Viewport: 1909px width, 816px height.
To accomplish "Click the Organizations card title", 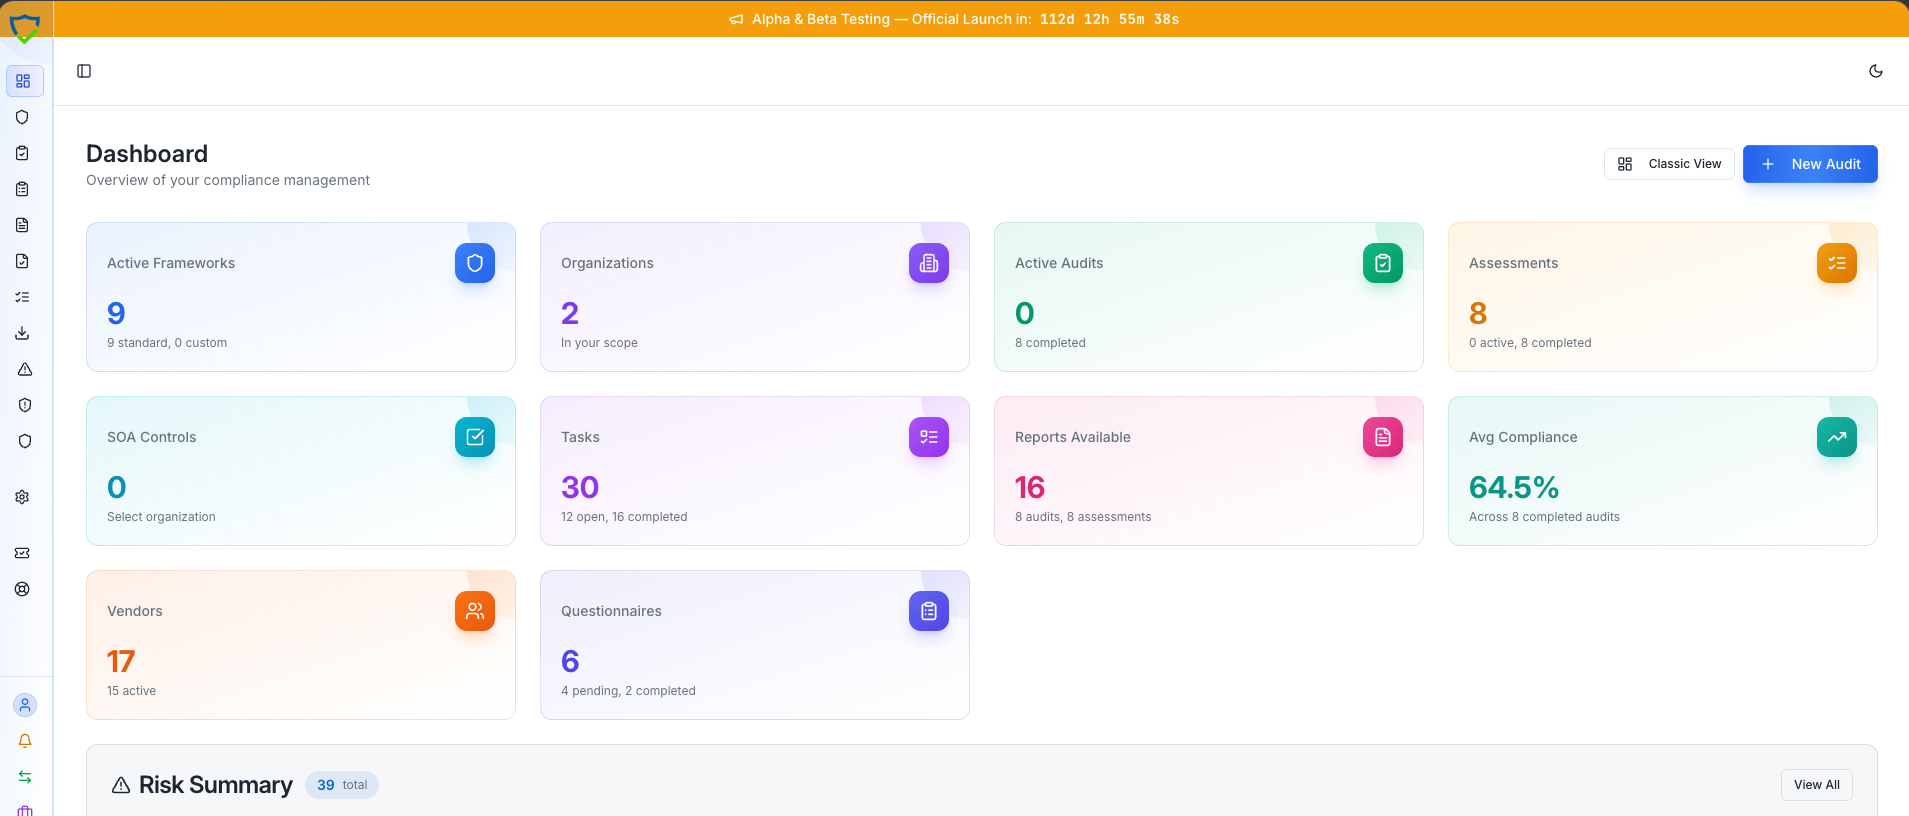I will click(x=607, y=263).
